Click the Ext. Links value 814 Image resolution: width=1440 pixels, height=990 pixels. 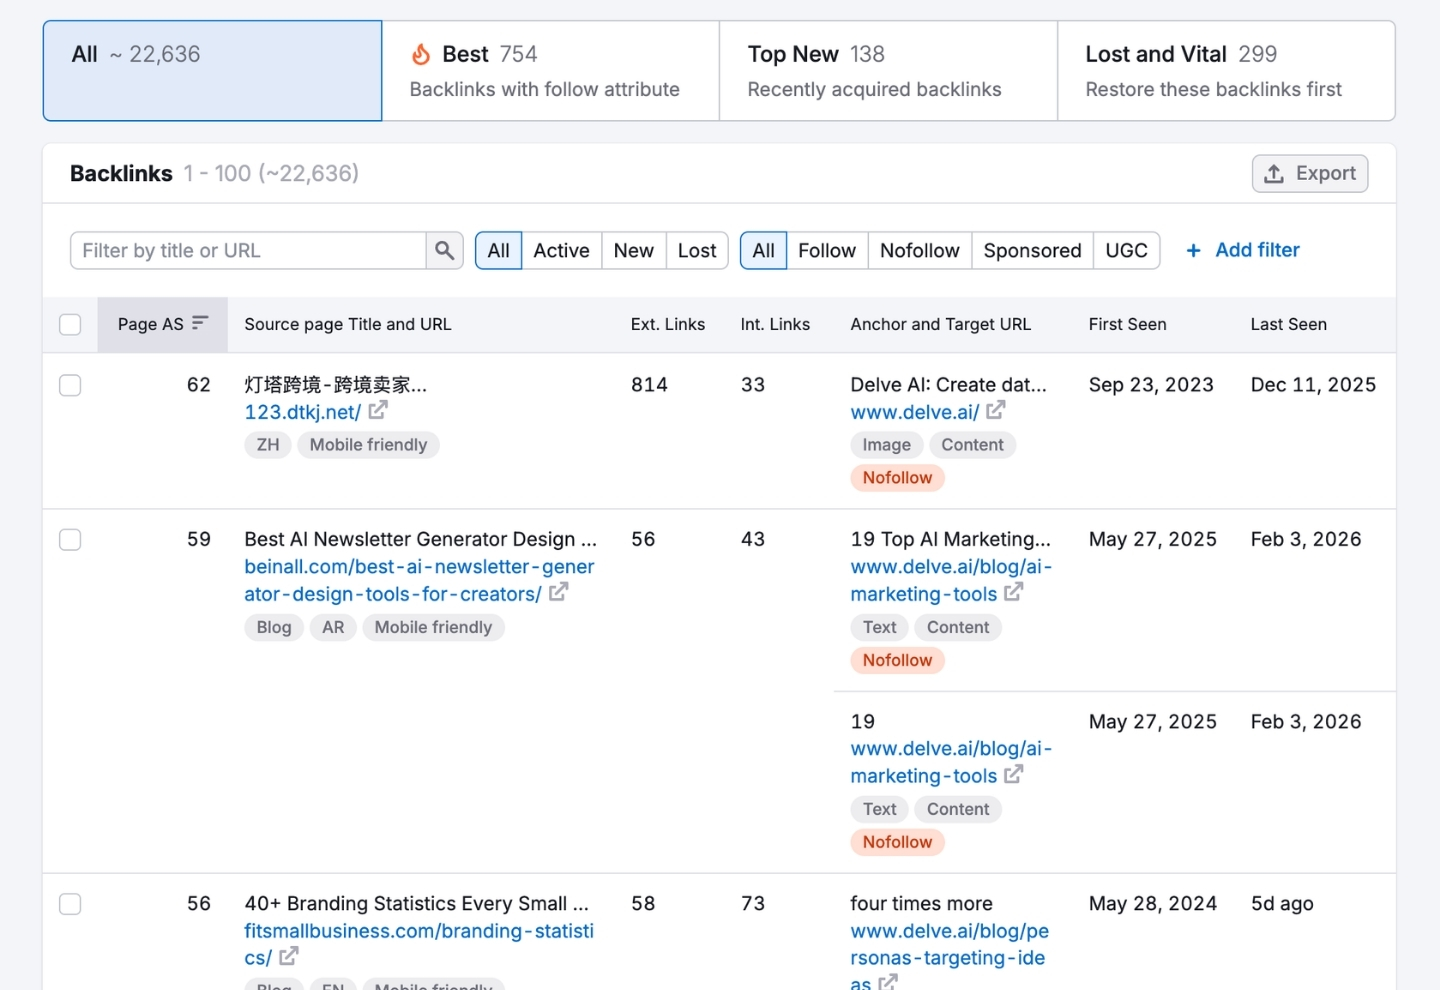click(649, 385)
